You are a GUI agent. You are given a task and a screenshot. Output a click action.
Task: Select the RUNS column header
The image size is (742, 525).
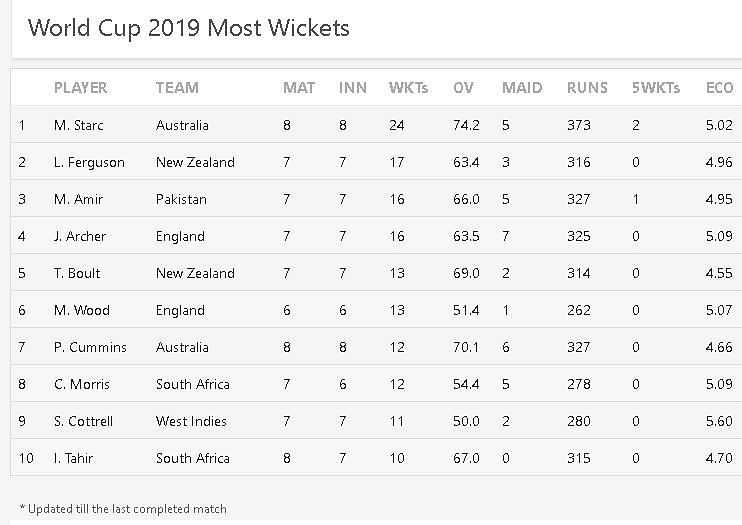[x=587, y=88]
